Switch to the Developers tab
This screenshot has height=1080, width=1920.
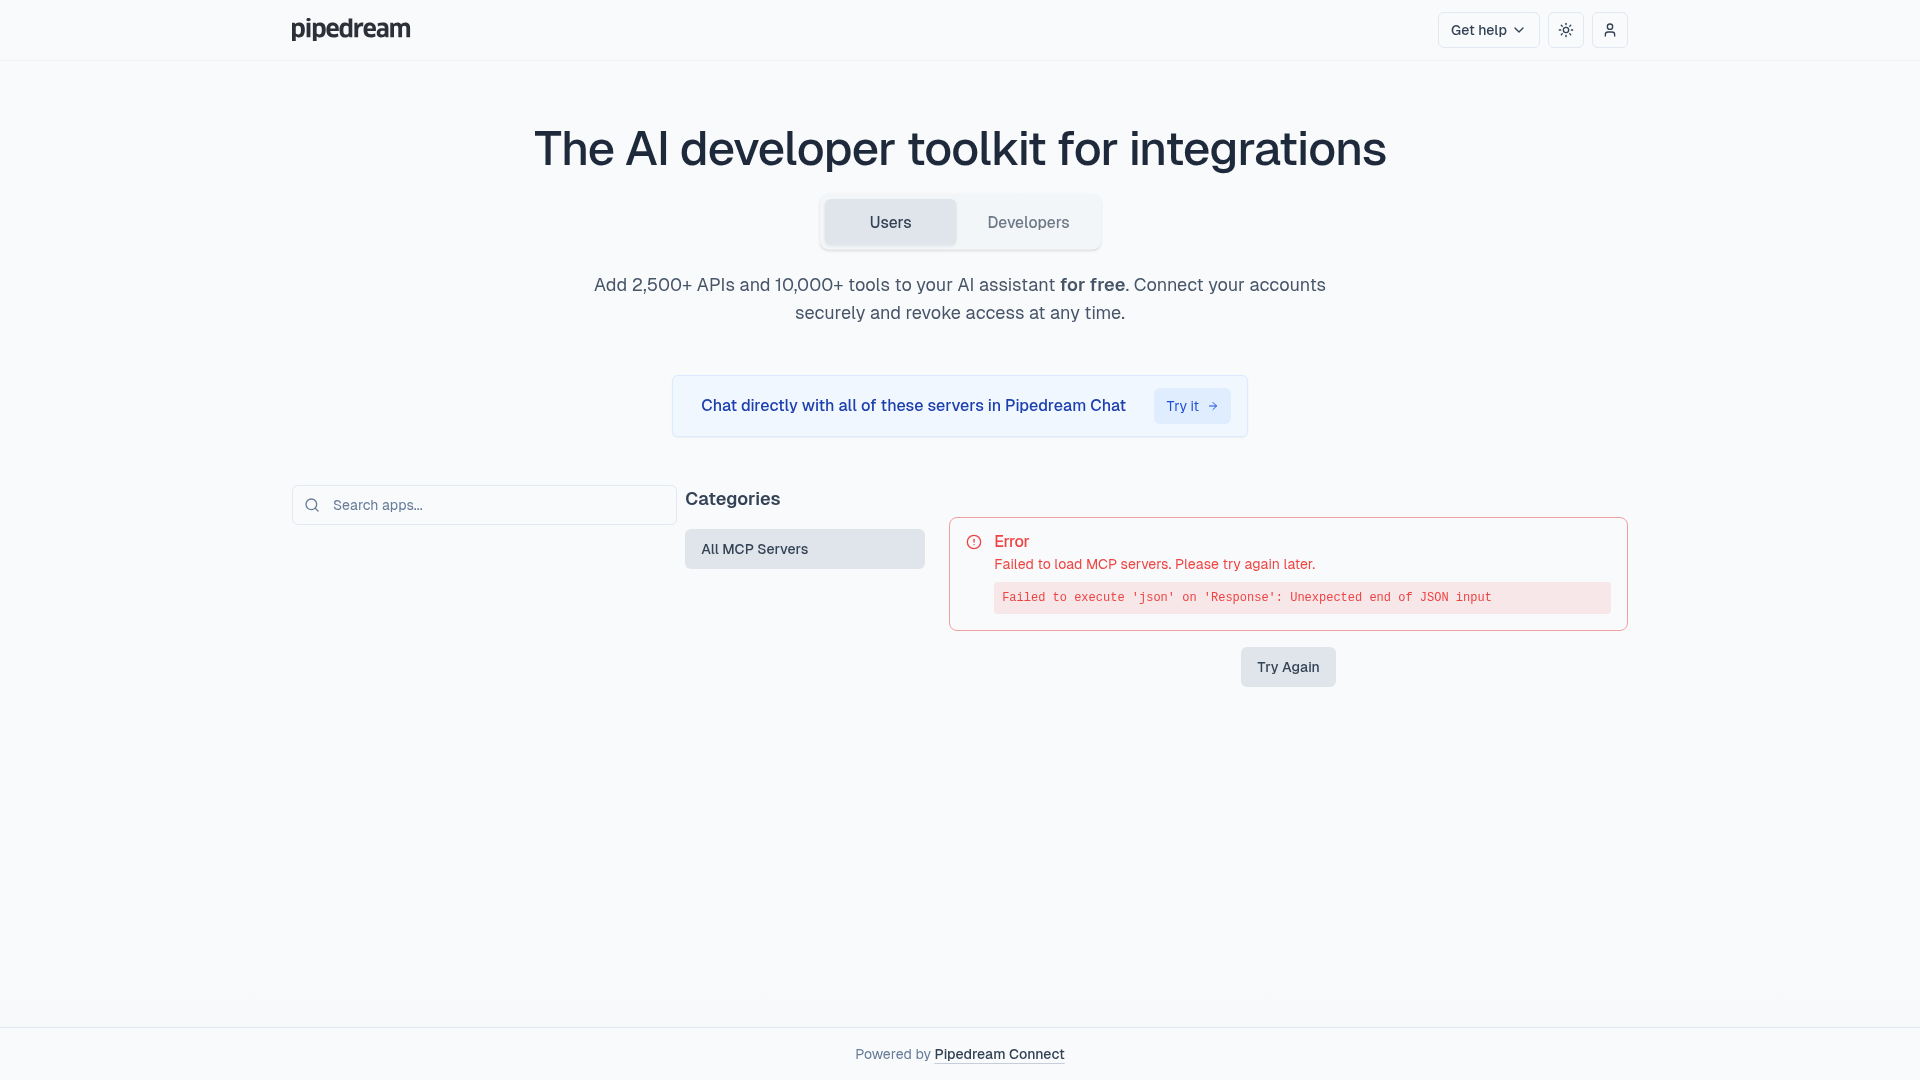tap(1028, 222)
